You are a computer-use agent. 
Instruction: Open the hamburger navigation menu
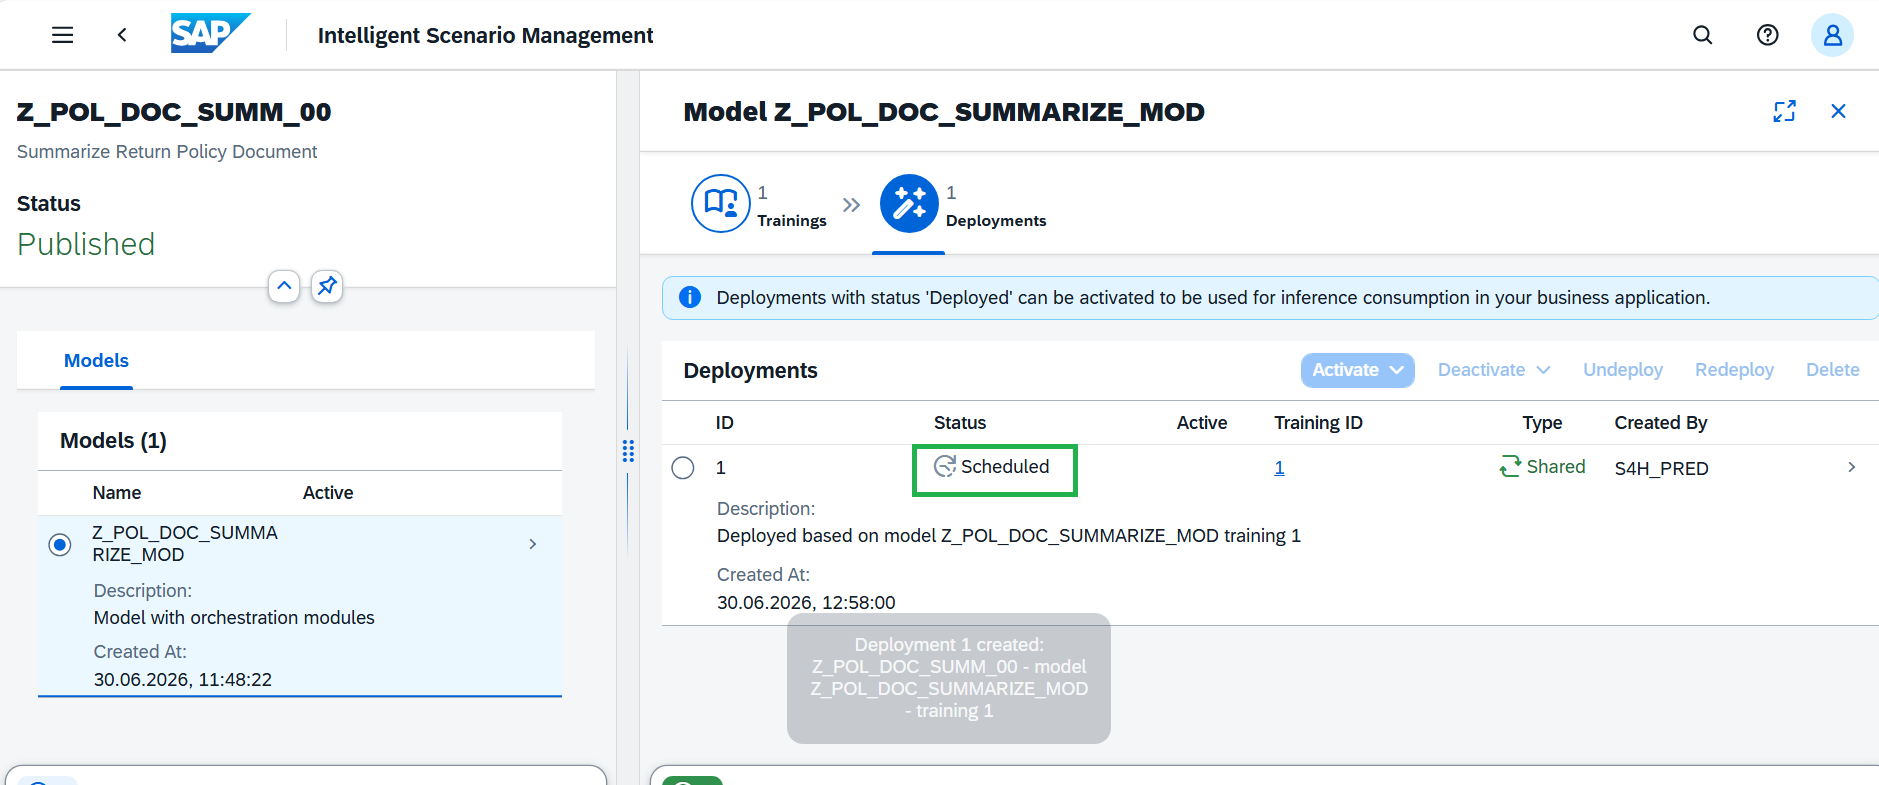(x=62, y=35)
